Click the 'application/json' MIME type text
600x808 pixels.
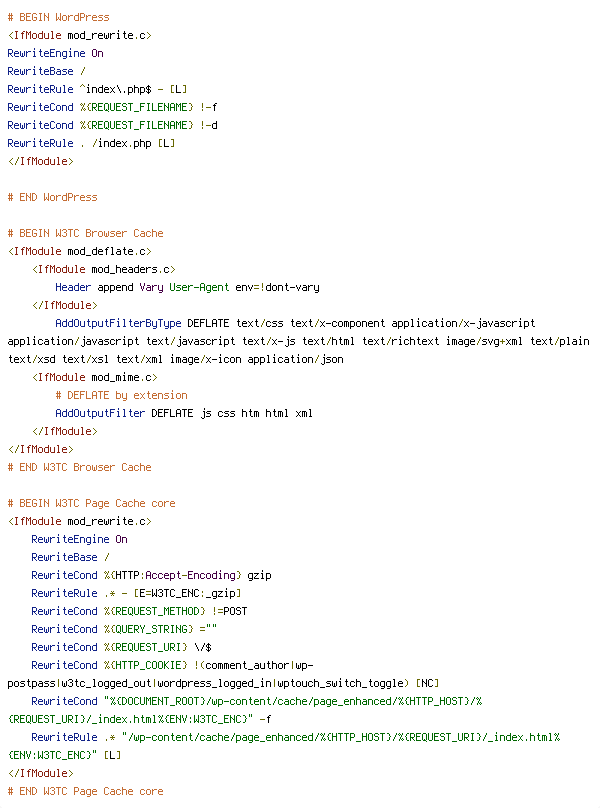(x=295, y=360)
